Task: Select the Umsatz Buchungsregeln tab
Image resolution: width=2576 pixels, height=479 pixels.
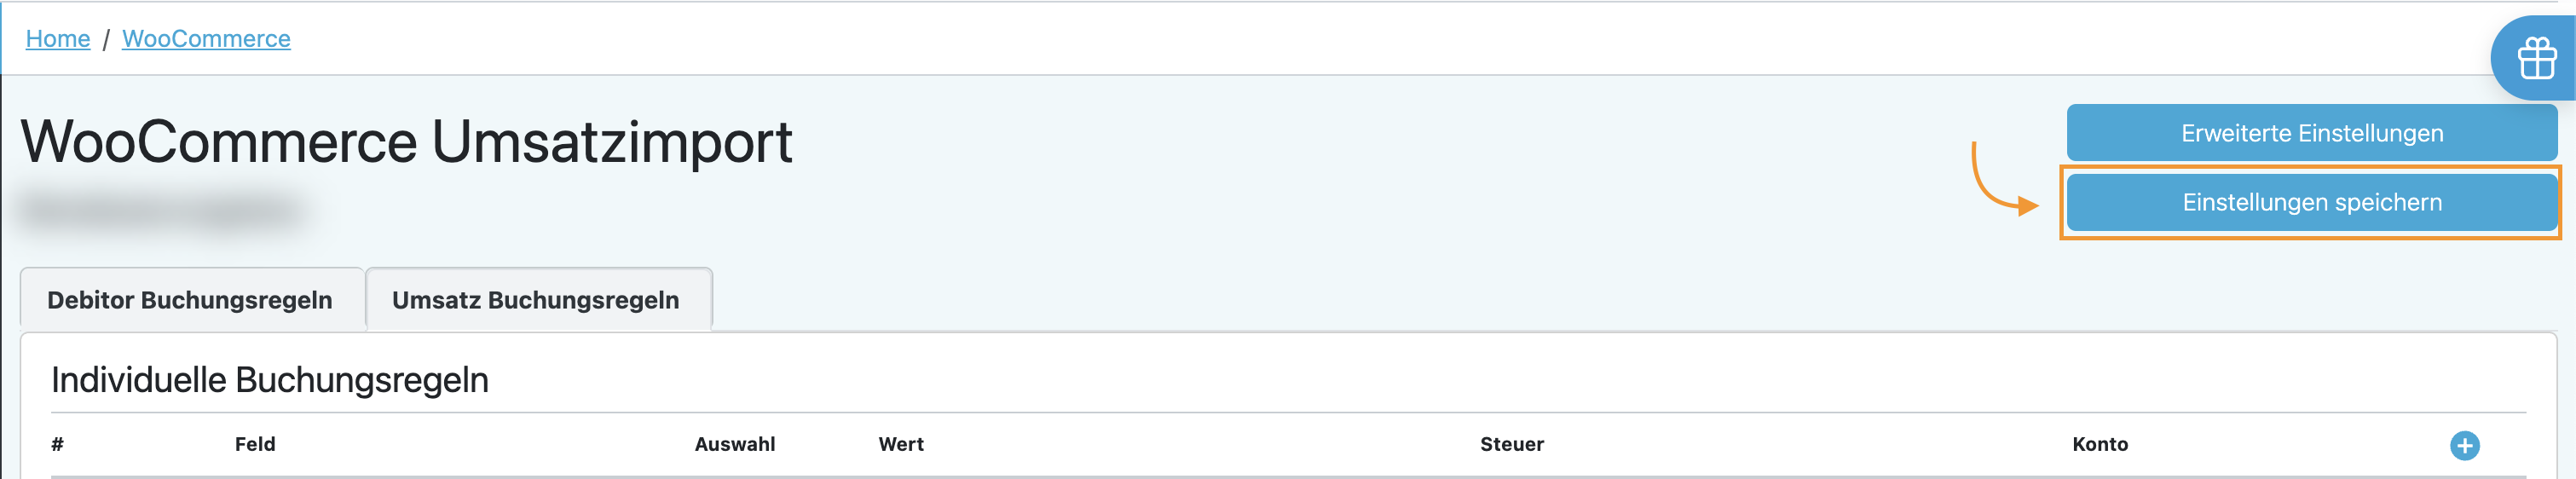Action: click(x=536, y=300)
